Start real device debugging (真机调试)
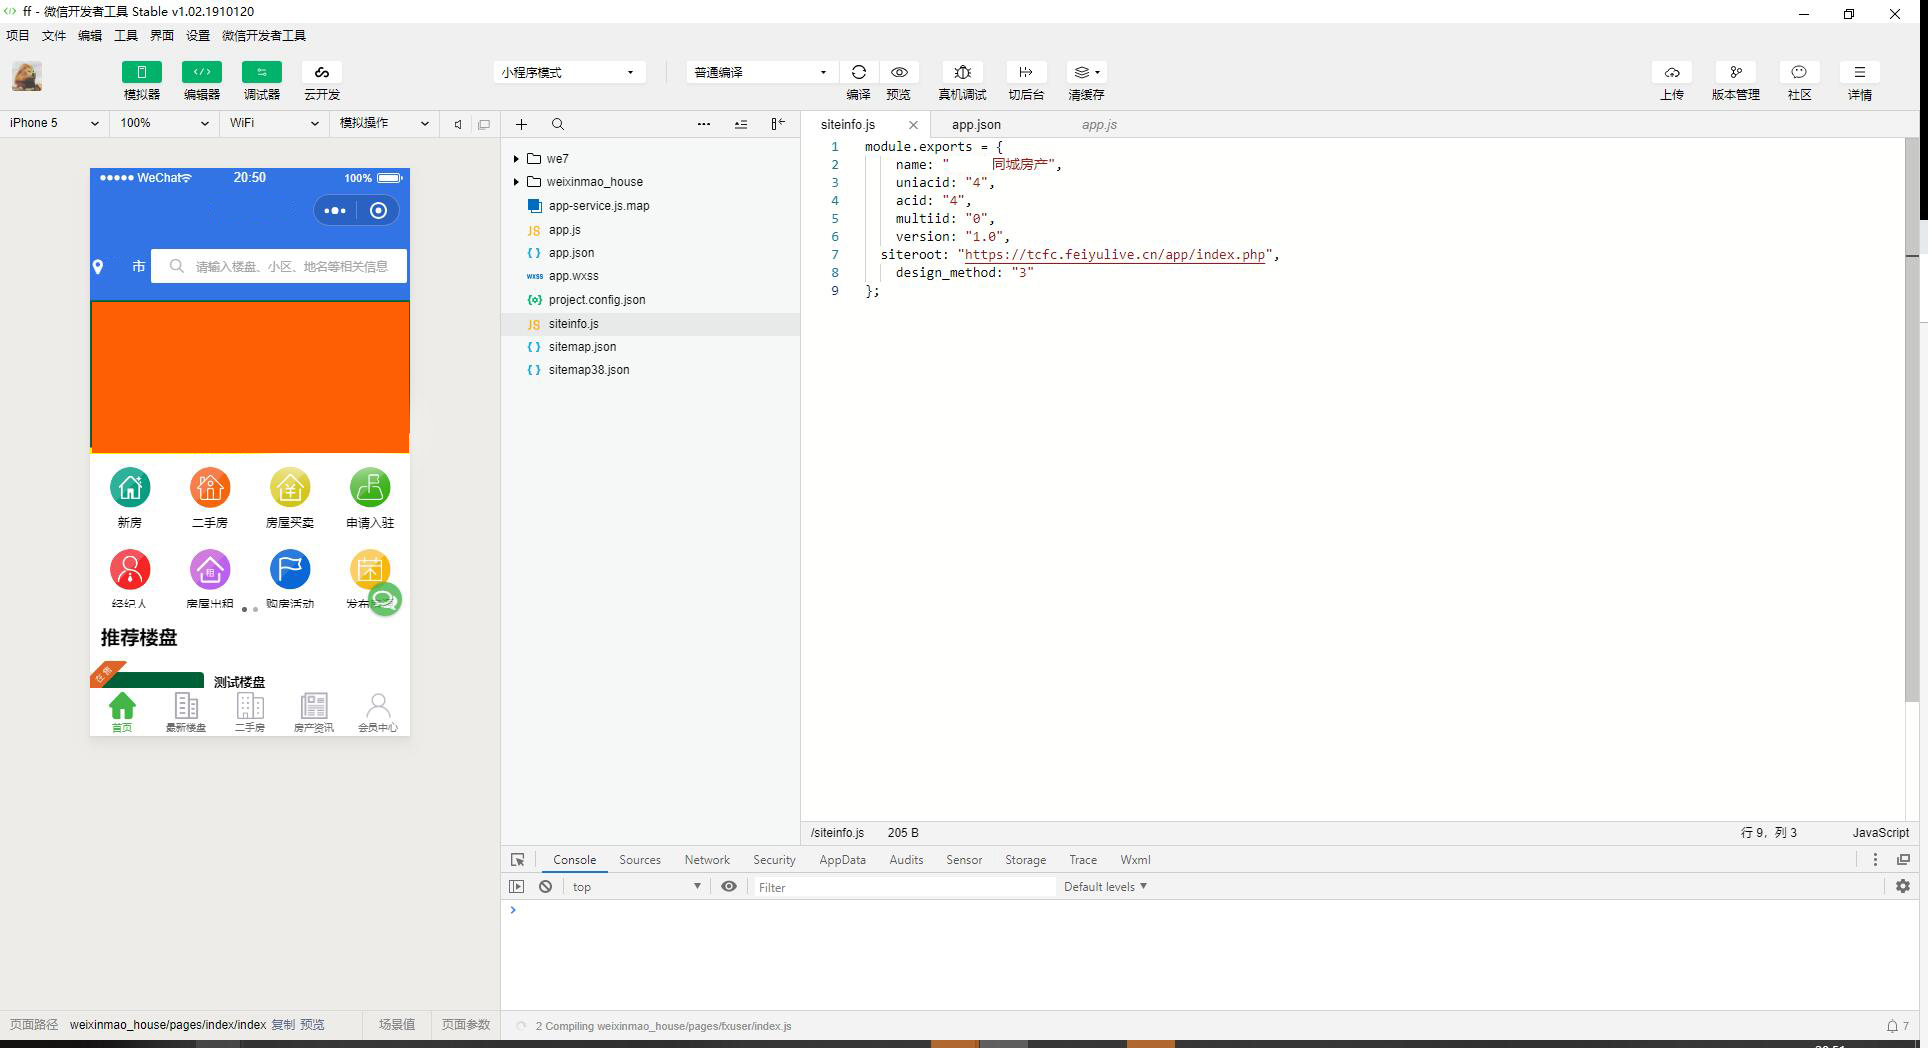 click(x=962, y=72)
